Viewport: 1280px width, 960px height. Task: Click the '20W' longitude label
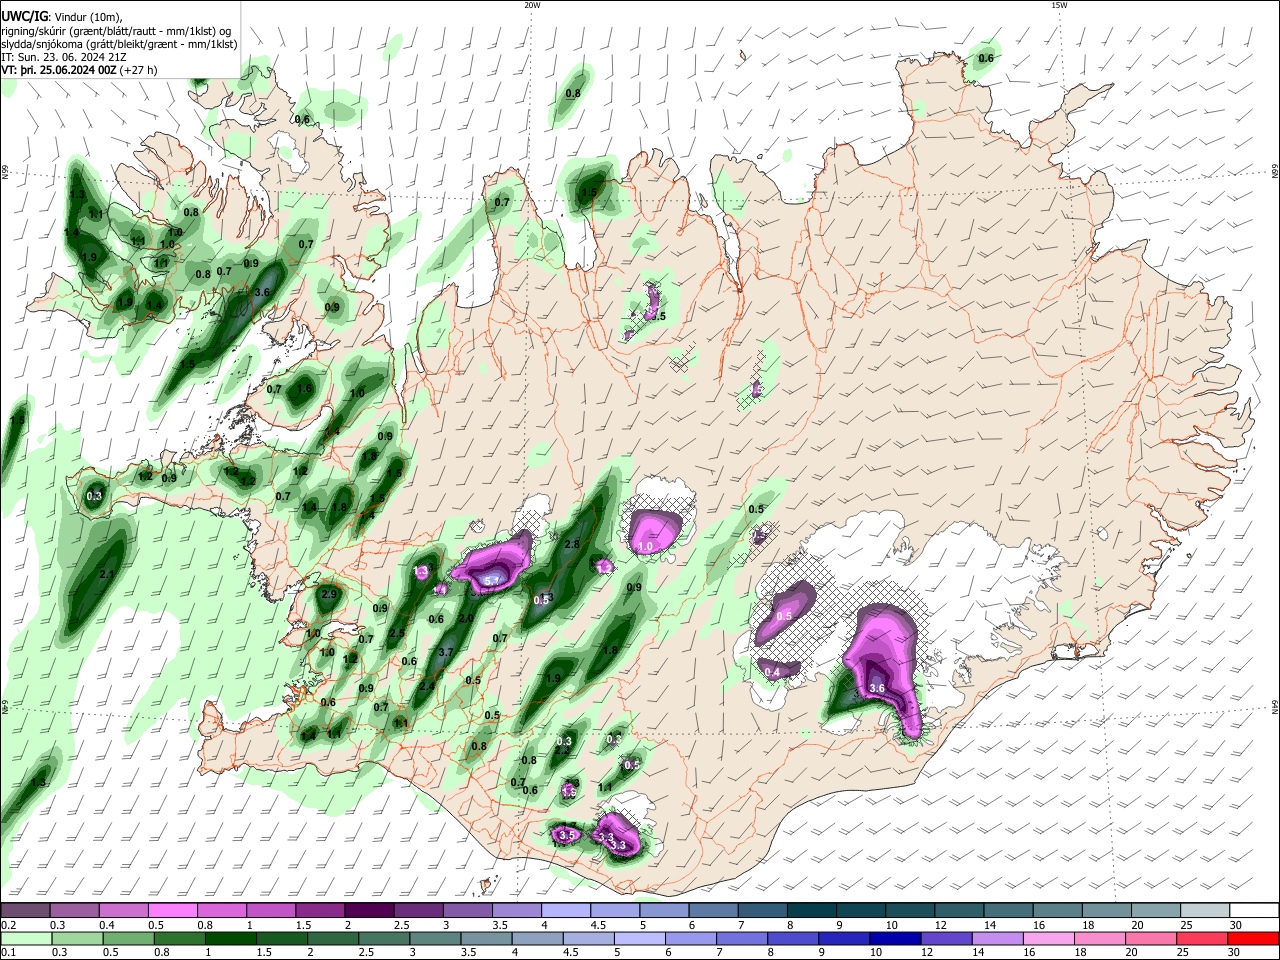531,5
